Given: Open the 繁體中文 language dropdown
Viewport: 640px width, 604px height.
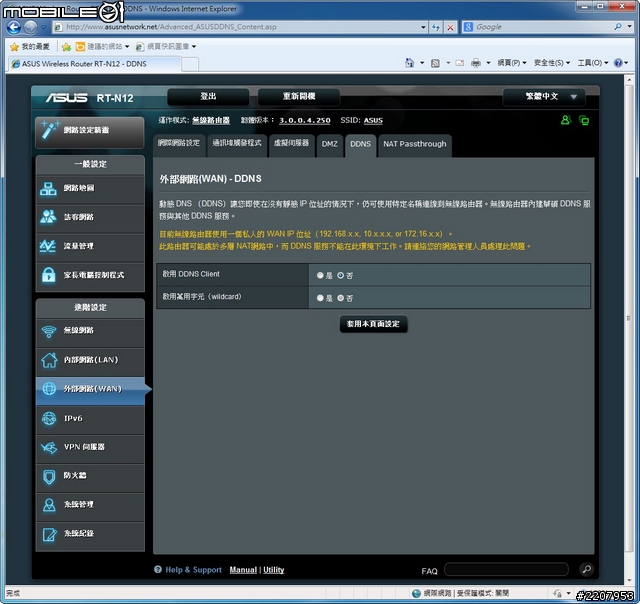Looking at the screenshot, I should coord(544,97).
